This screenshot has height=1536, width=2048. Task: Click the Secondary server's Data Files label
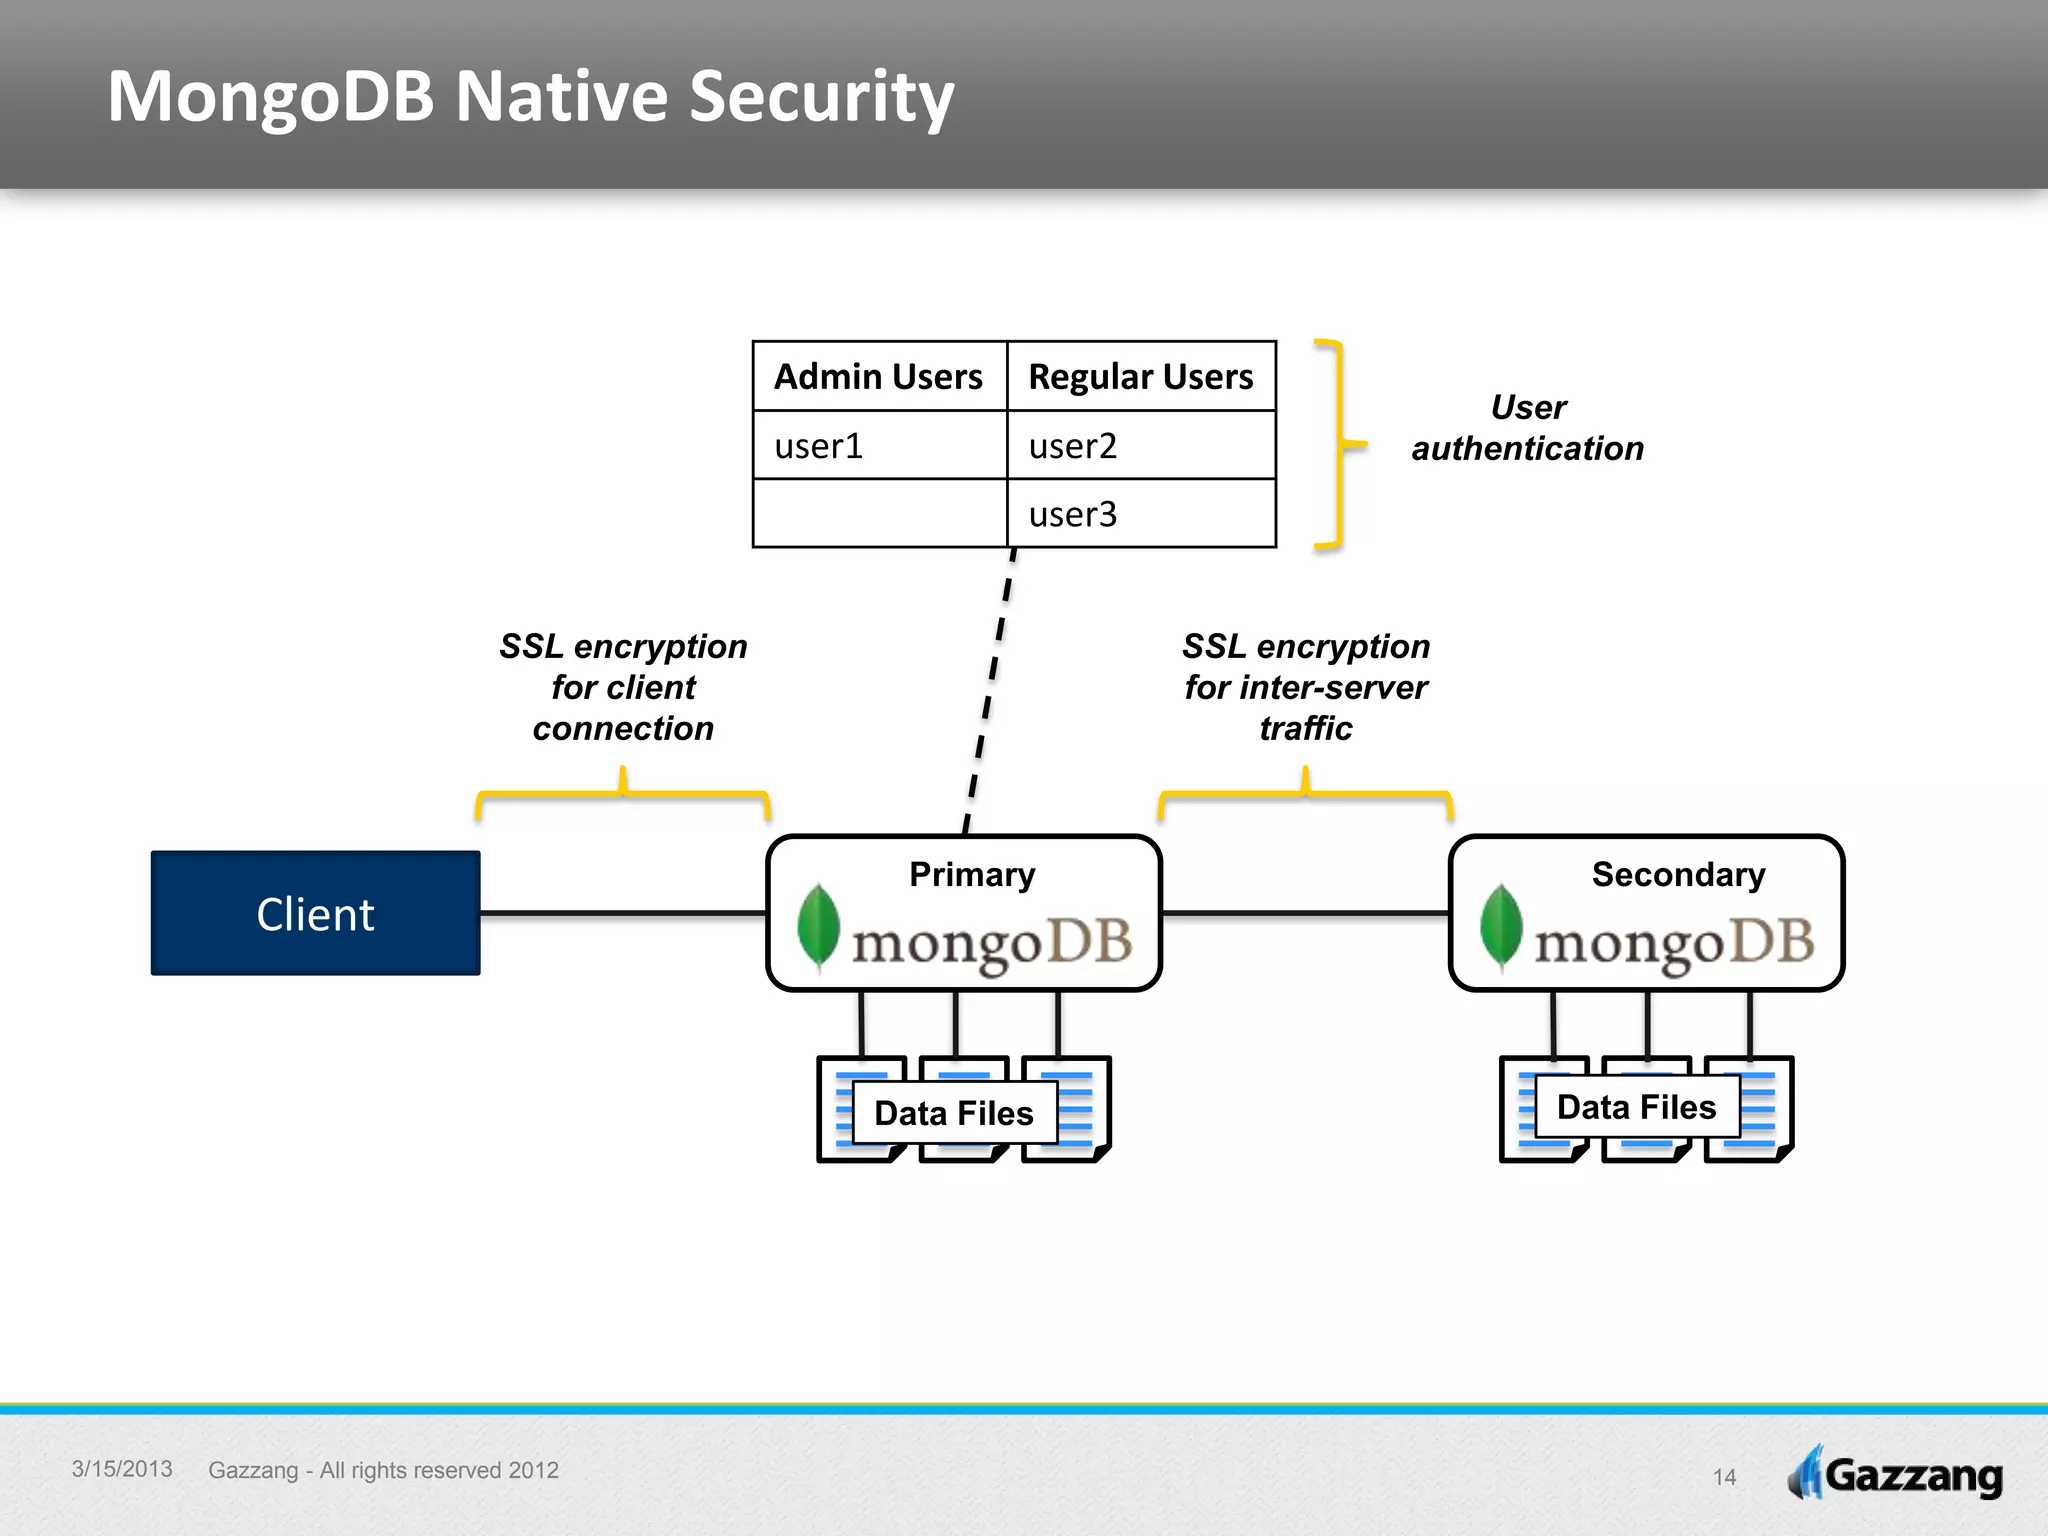click(x=1637, y=1107)
